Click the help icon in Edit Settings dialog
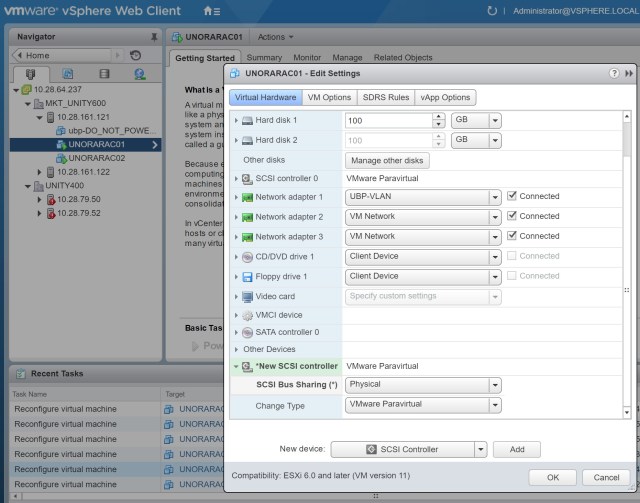 click(613, 74)
